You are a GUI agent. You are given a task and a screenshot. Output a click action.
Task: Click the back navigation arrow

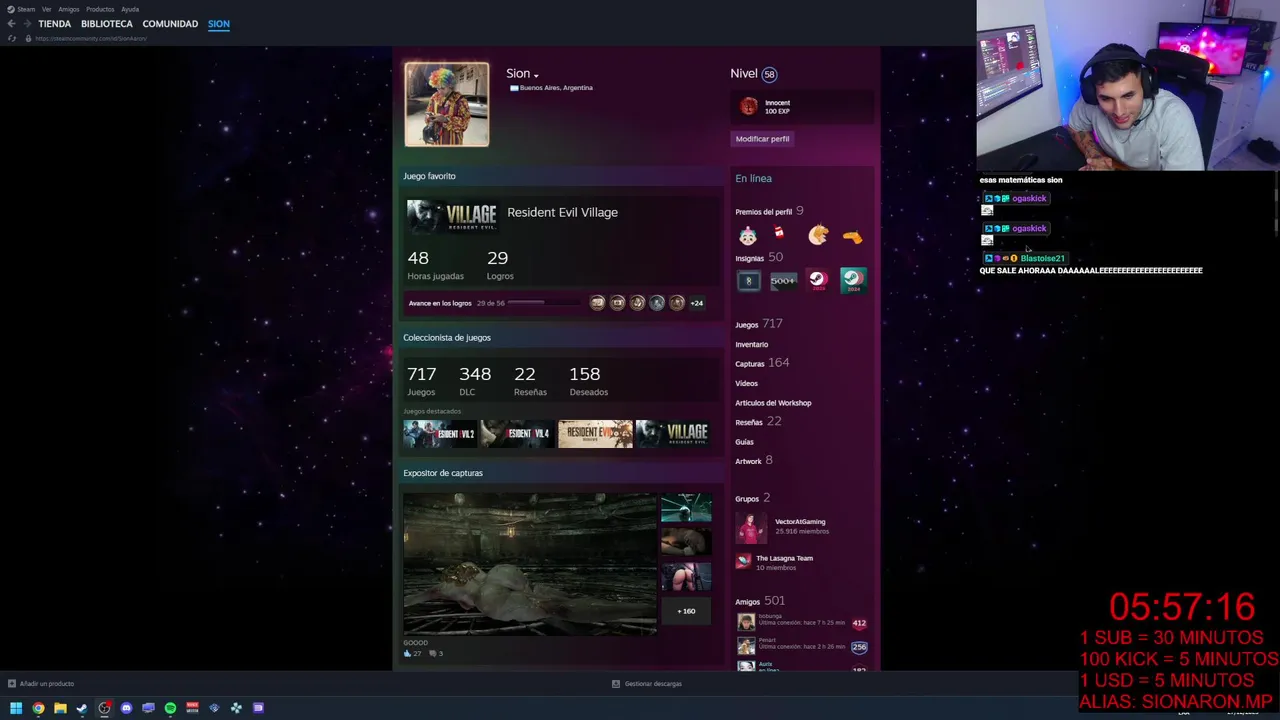[11, 24]
